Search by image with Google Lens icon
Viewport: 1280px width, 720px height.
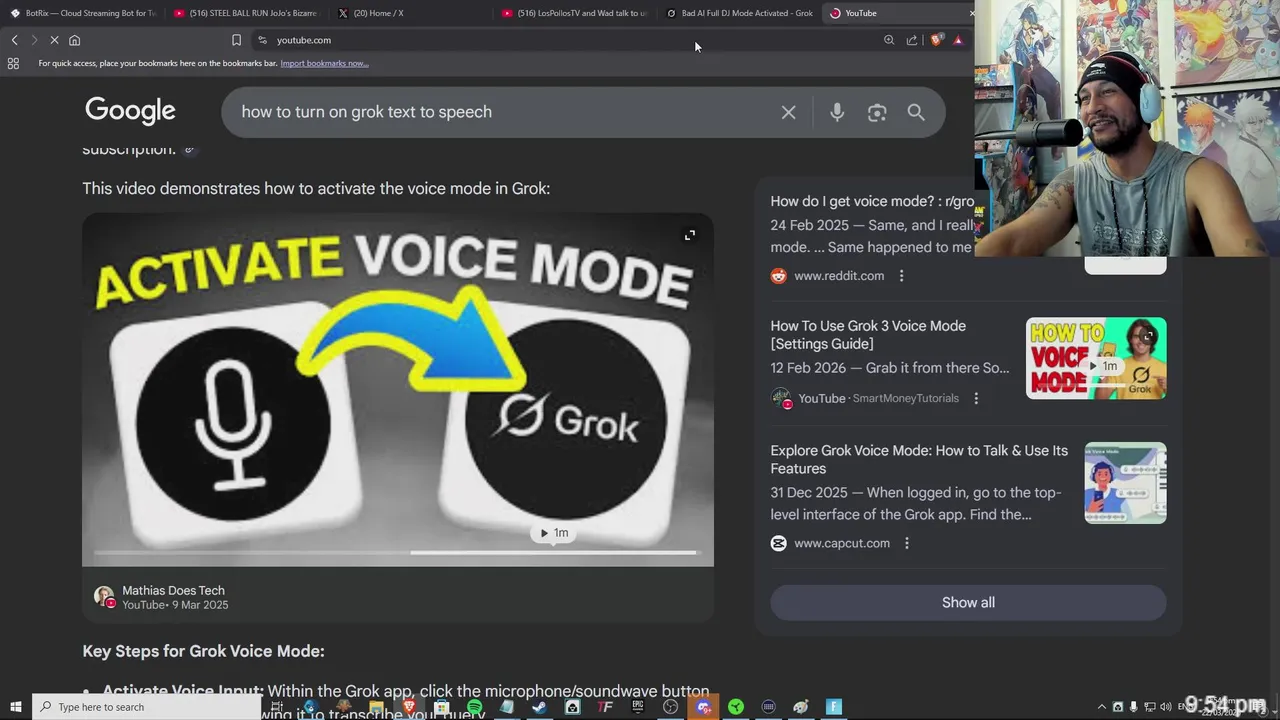pyautogui.click(x=877, y=112)
